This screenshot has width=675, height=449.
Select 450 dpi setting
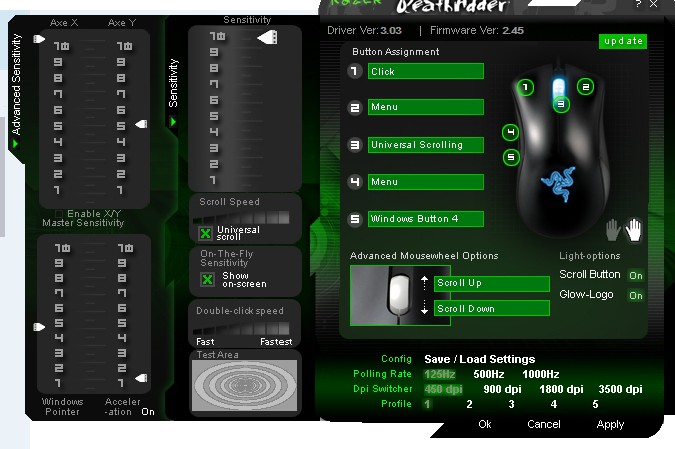pos(443,389)
